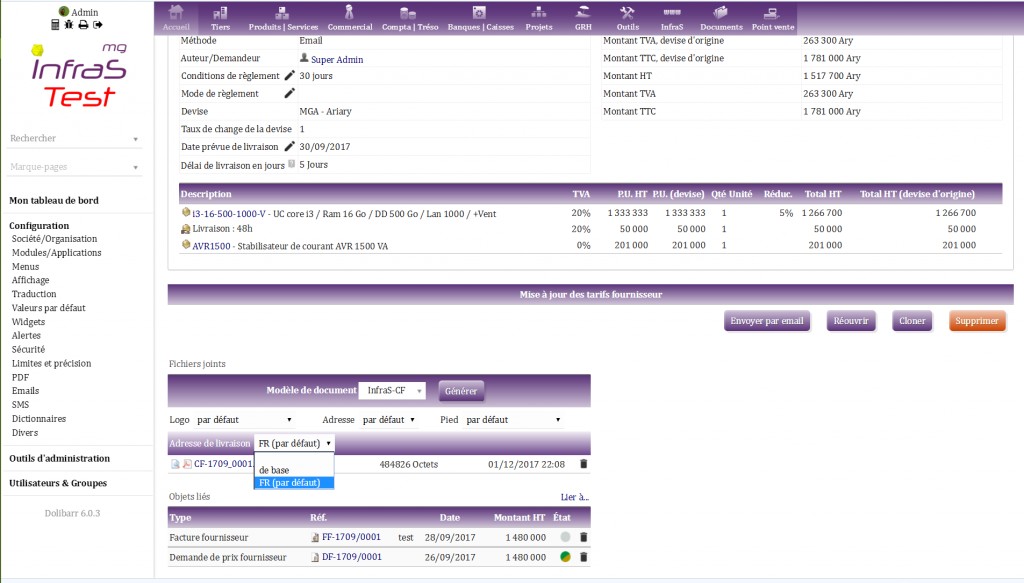Open the Produits | Services menu
The height and width of the screenshot is (583, 1024).
(x=283, y=18)
